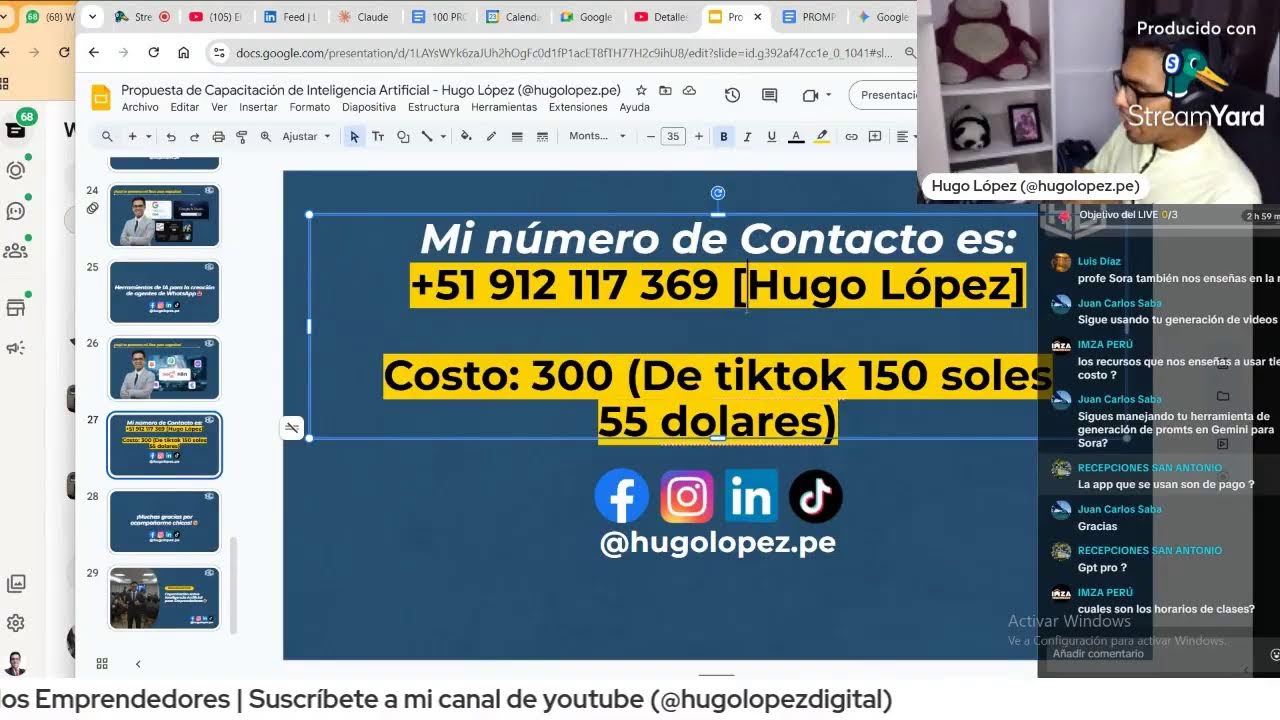Activate the paint format tool

(x=241, y=136)
